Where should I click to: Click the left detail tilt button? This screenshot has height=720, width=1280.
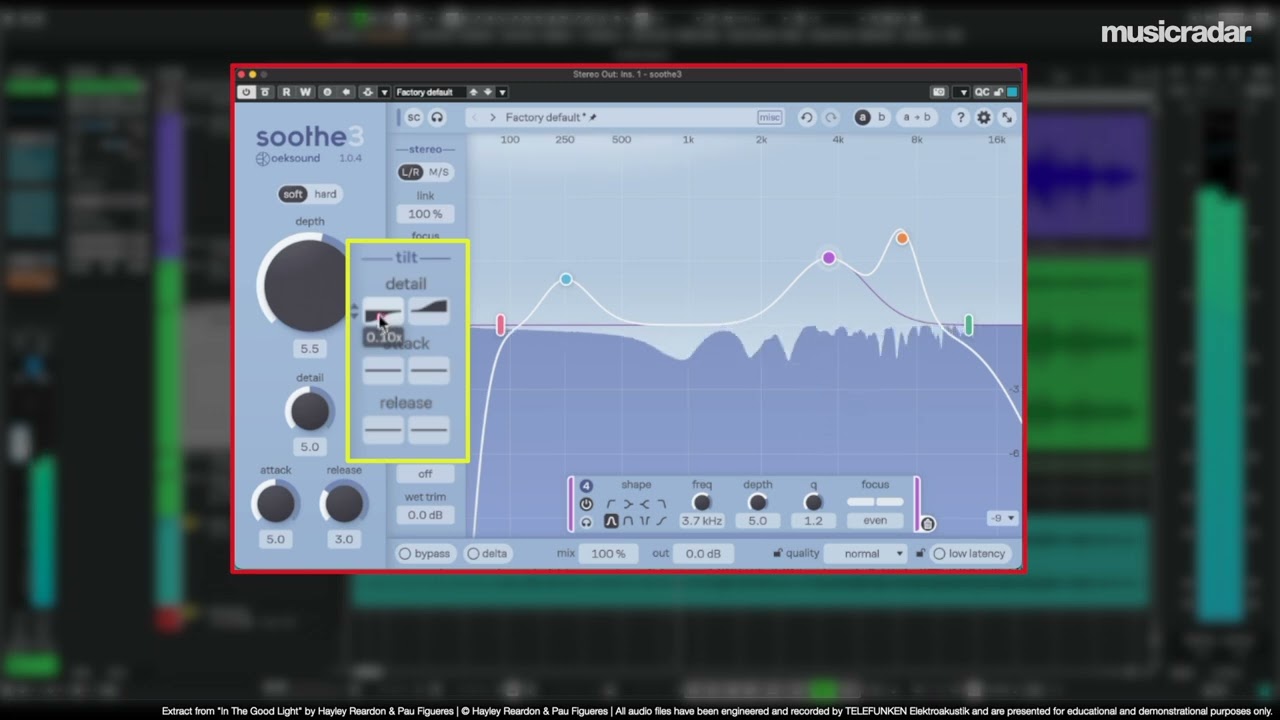(383, 311)
